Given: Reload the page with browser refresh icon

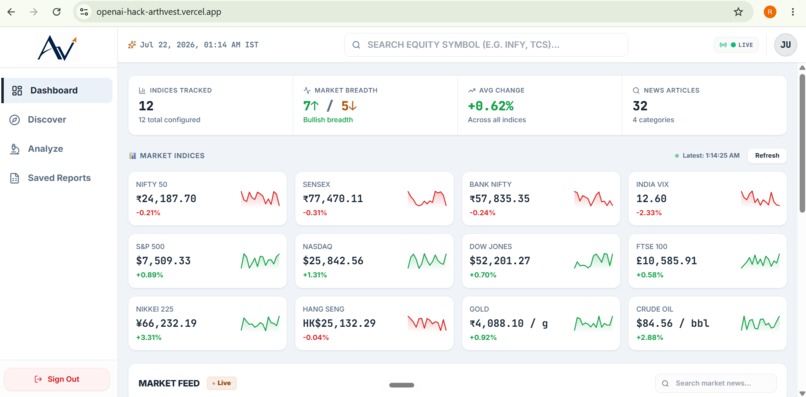Looking at the screenshot, I should (x=57, y=12).
